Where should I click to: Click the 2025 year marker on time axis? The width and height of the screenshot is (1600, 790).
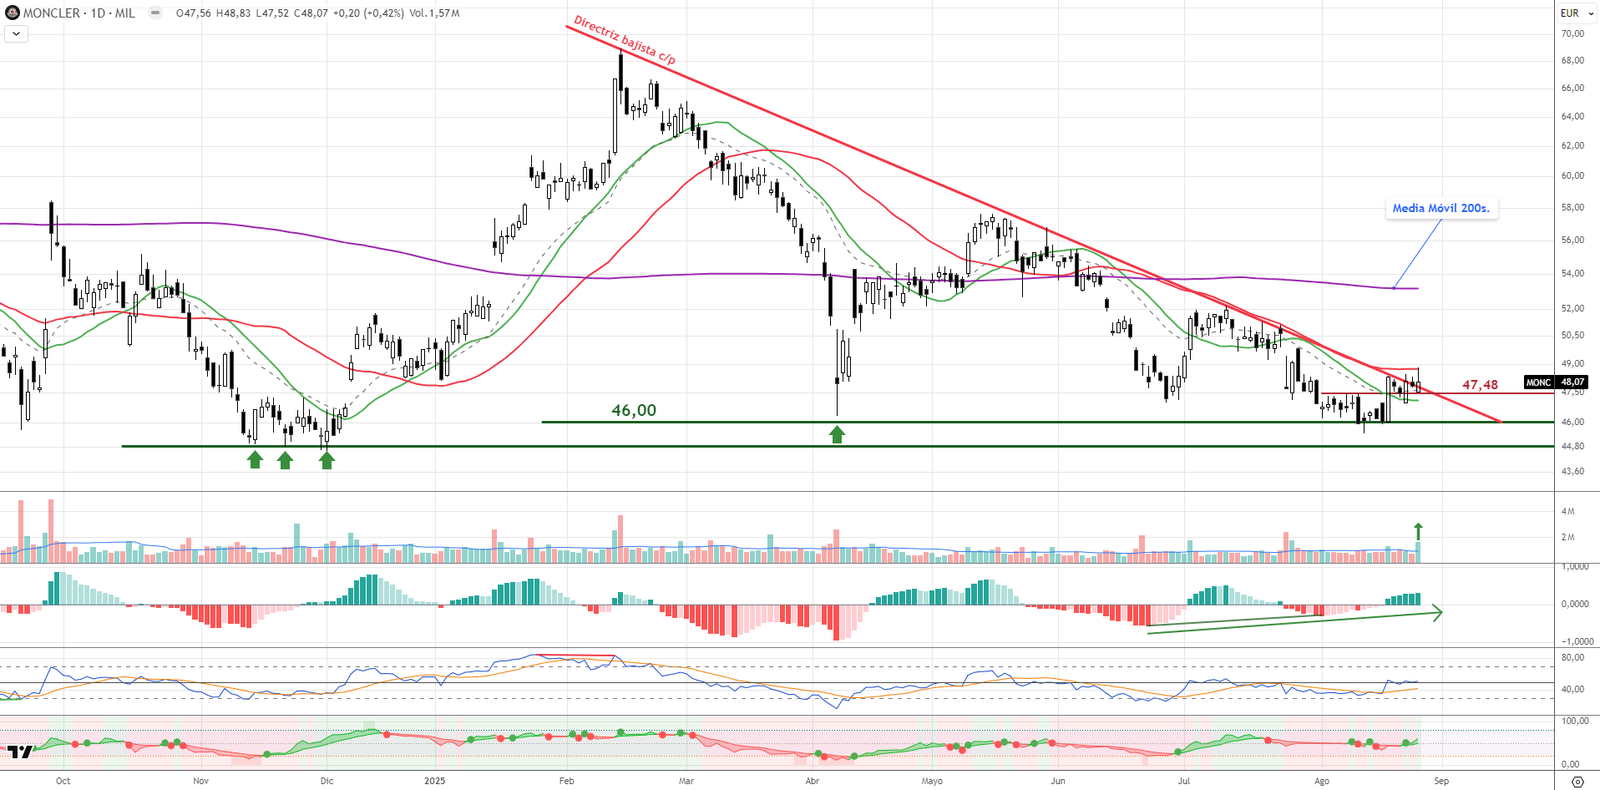[434, 781]
